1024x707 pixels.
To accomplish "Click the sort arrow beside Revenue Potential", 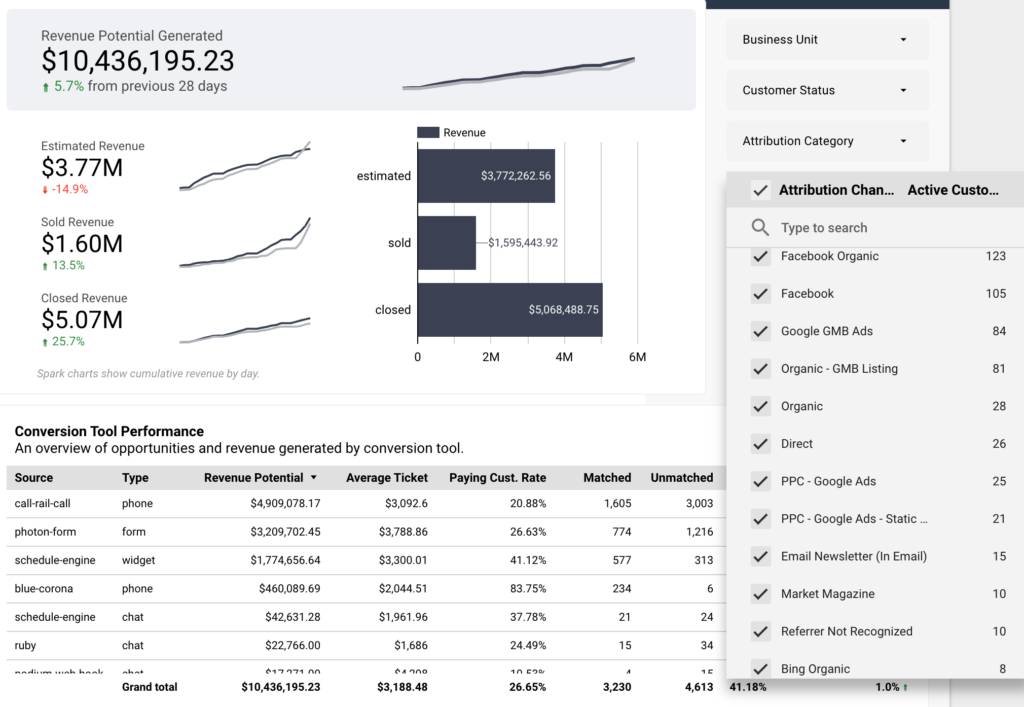I will coord(313,478).
